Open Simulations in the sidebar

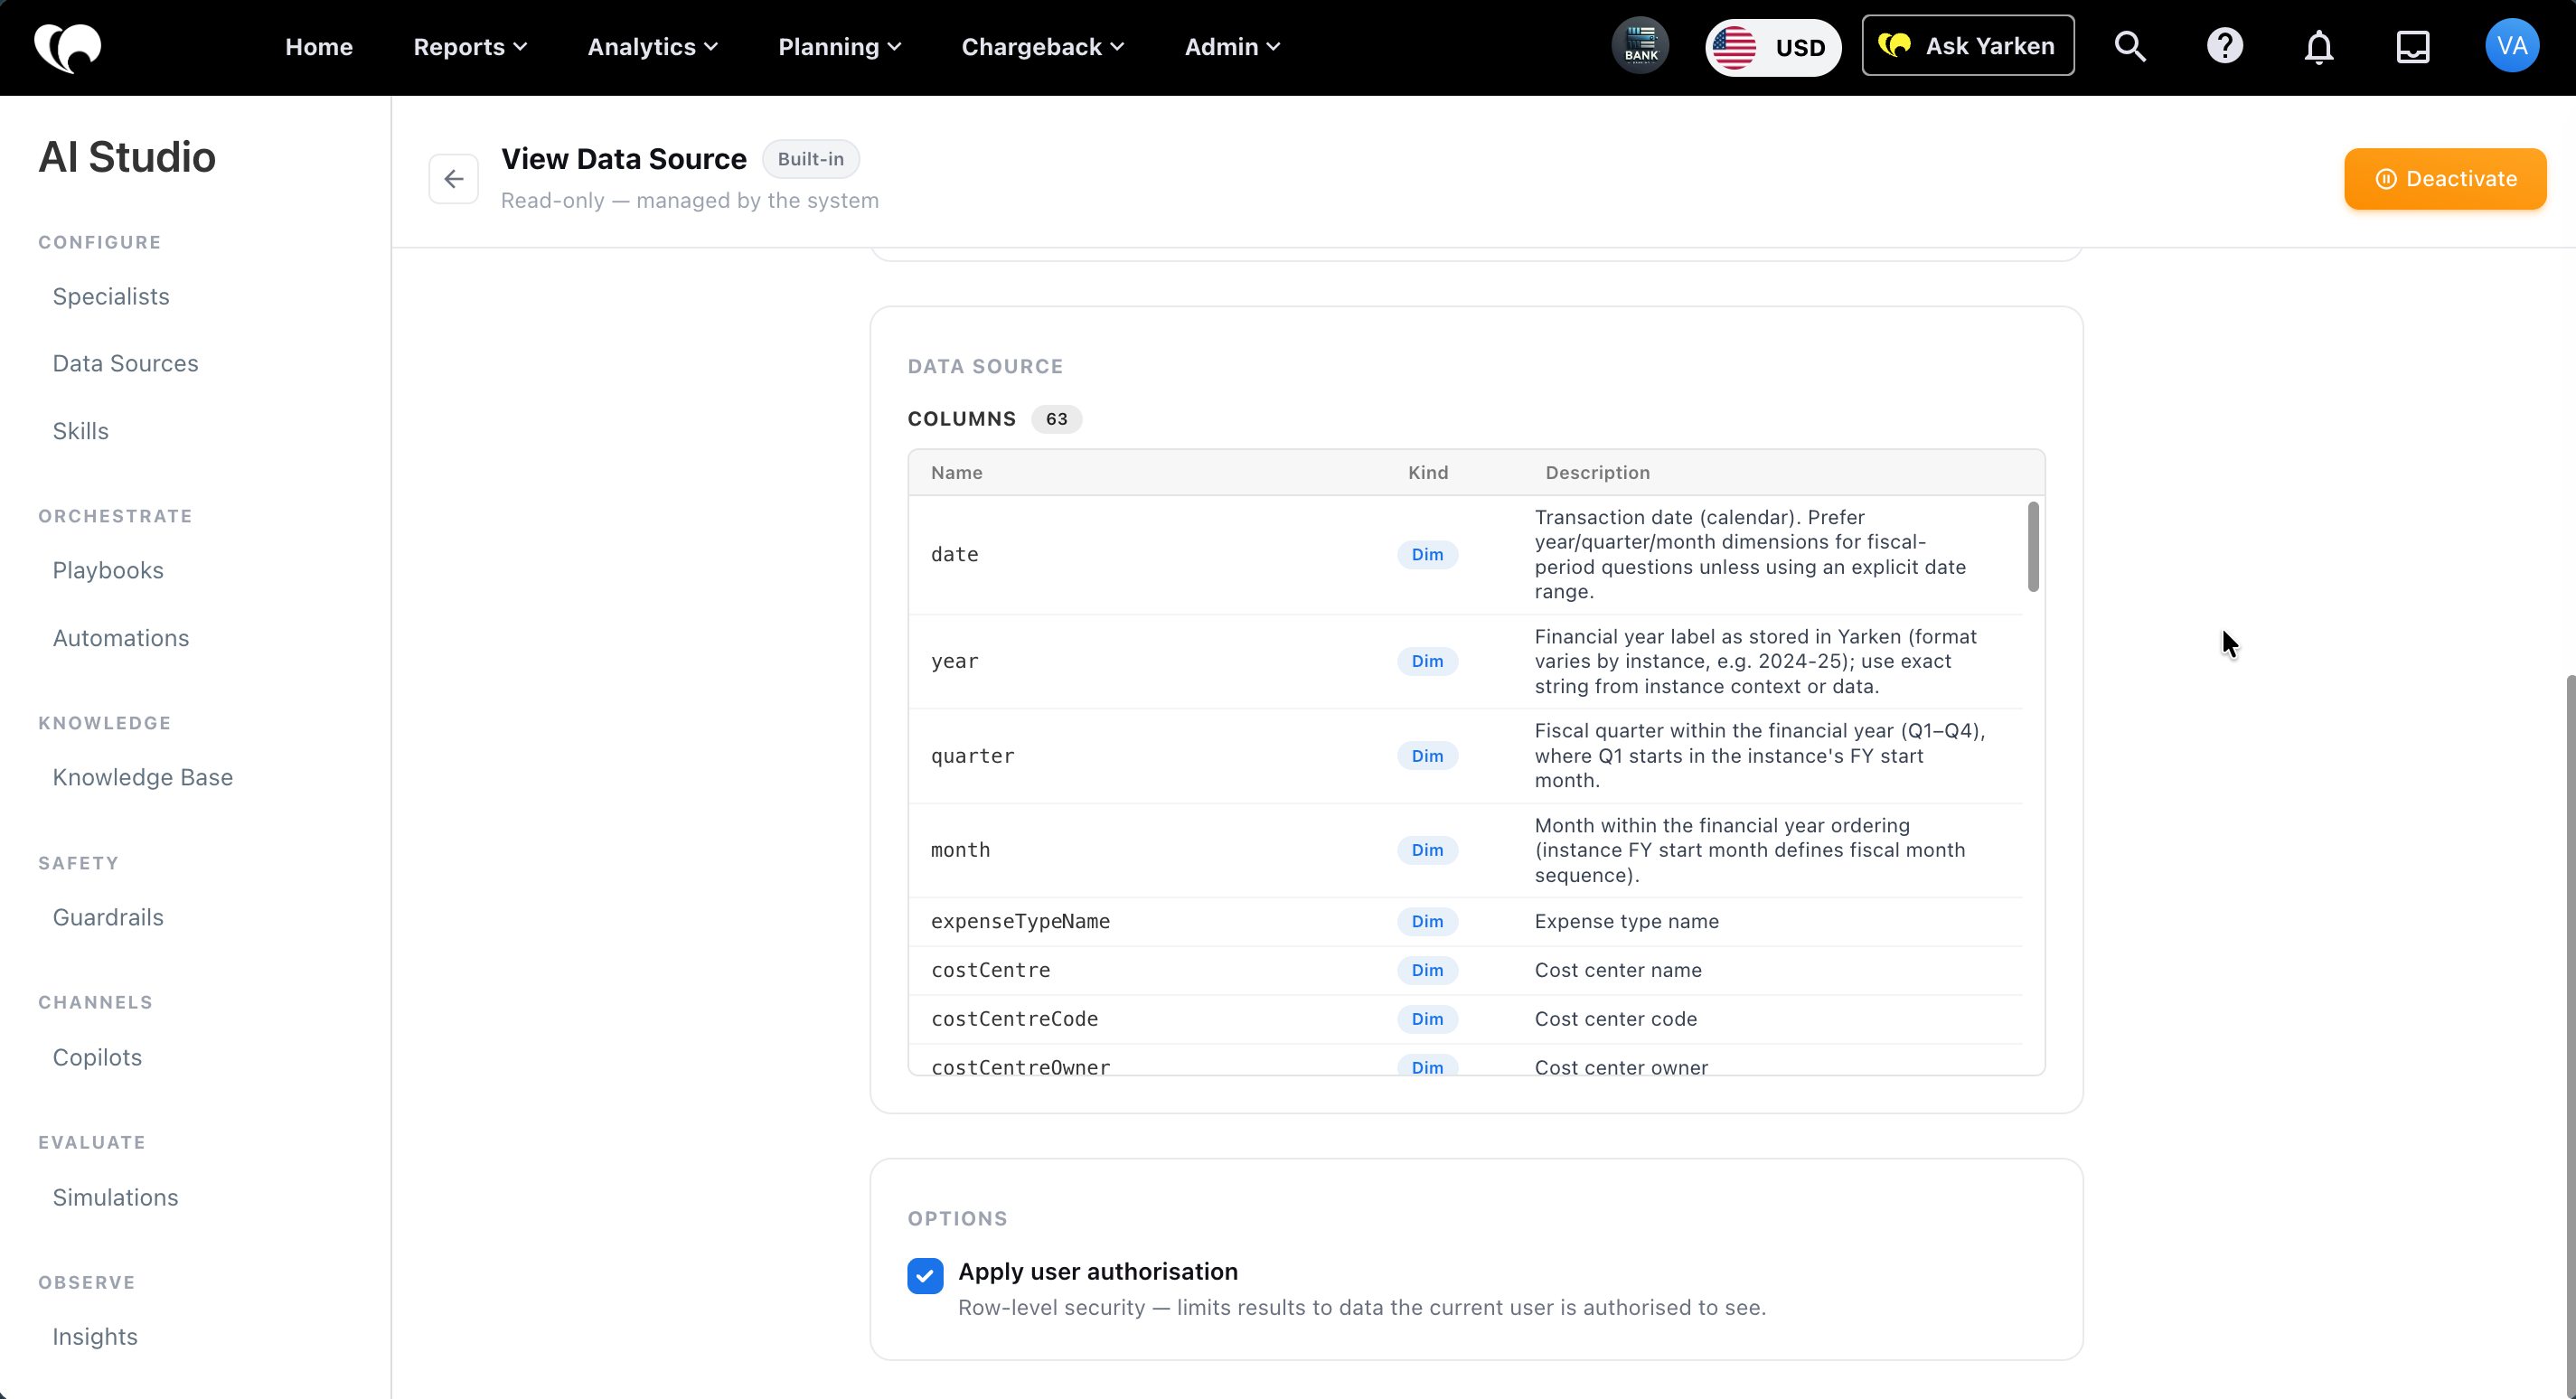coord(116,1197)
